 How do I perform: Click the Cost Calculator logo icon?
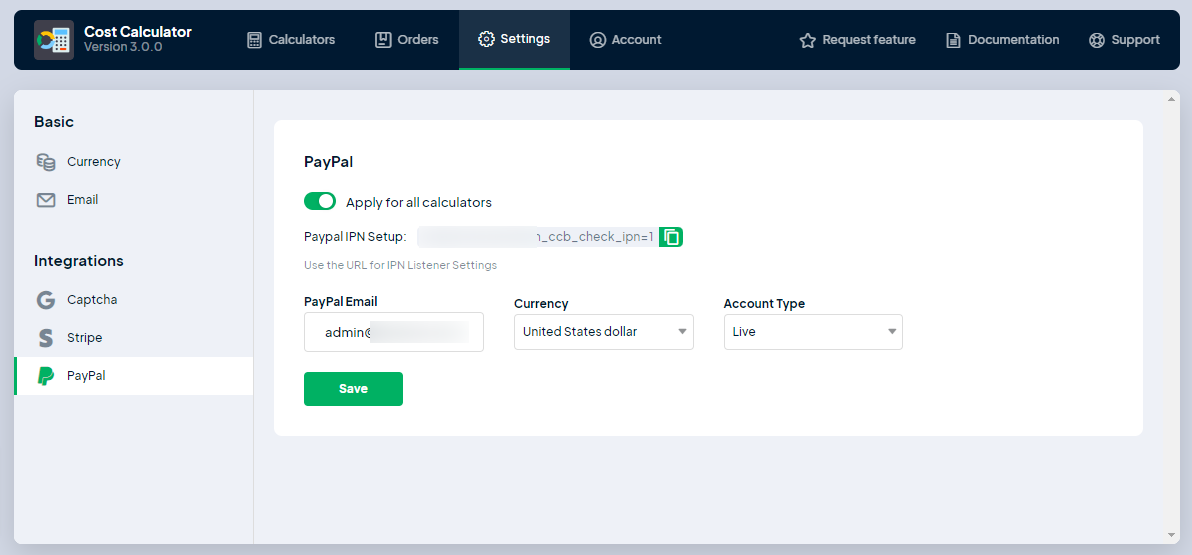click(x=54, y=40)
